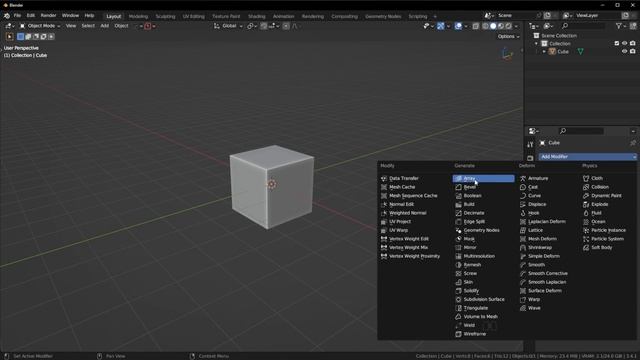
Task: Switch to solid viewport shading
Action: click(x=493, y=26)
